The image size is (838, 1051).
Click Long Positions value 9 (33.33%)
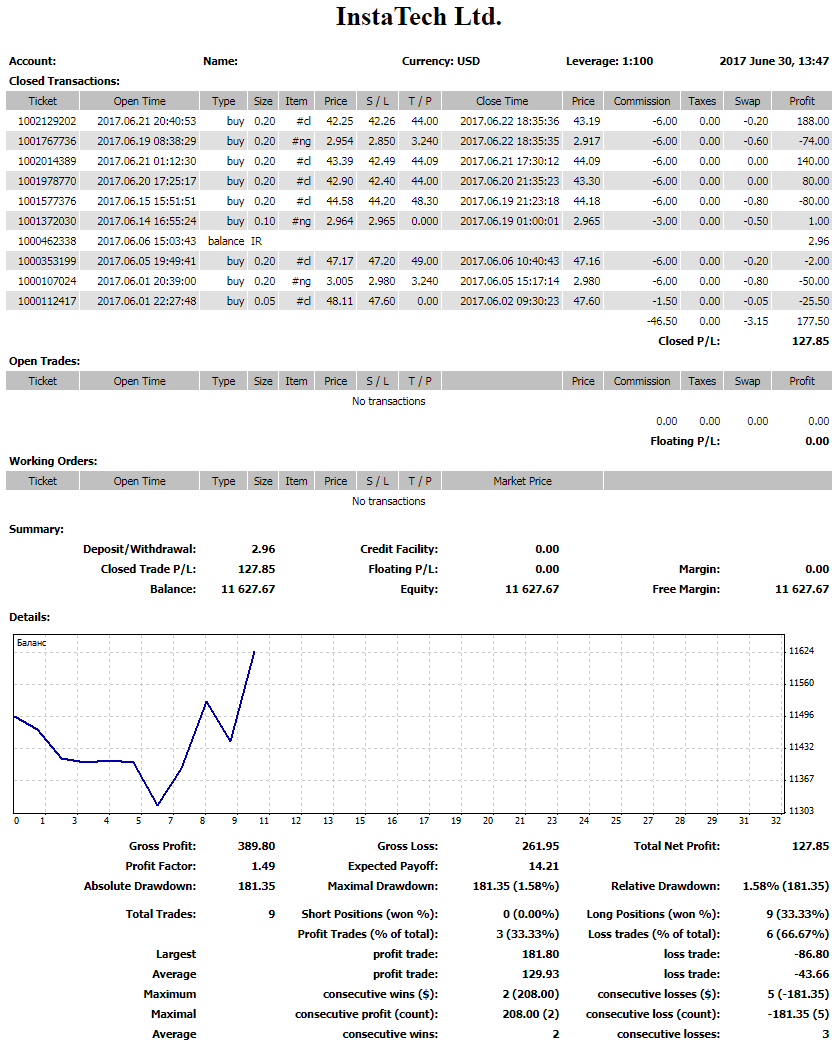(798, 914)
